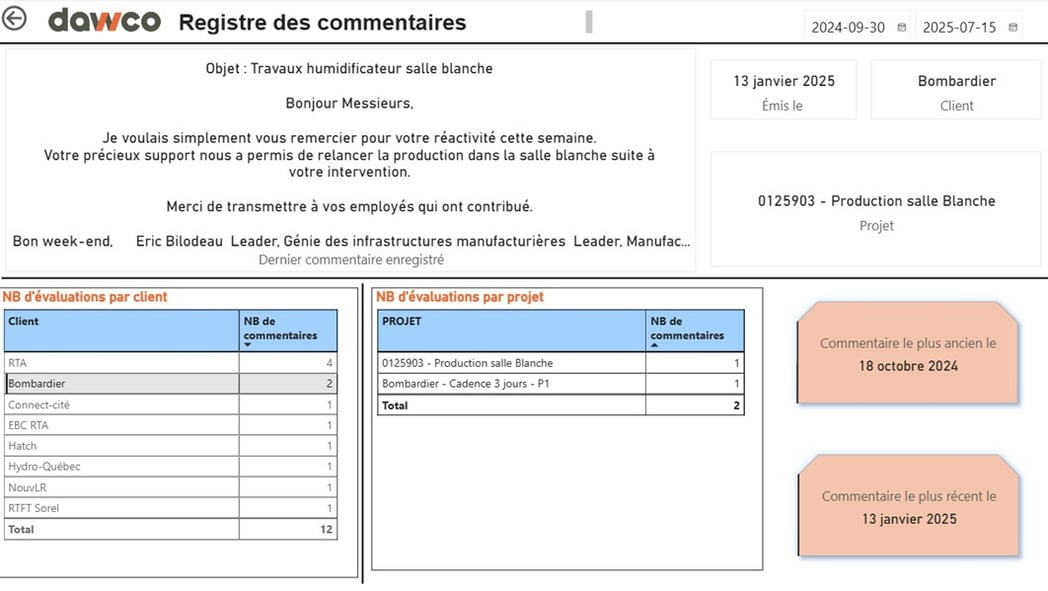This screenshot has height=591, width=1048.
Task: Click the PROJET column header
Action: [x=512, y=330]
